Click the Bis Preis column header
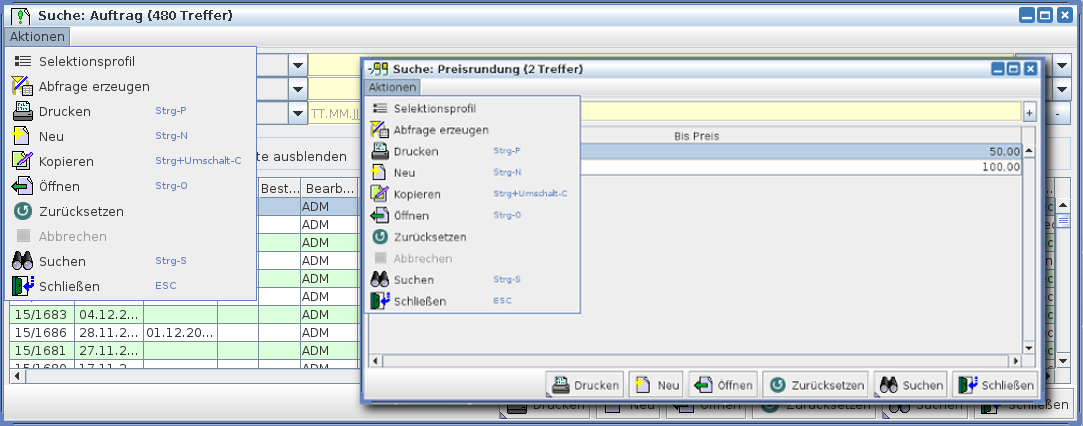The width and height of the screenshot is (1083, 426). [x=697, y=136]
